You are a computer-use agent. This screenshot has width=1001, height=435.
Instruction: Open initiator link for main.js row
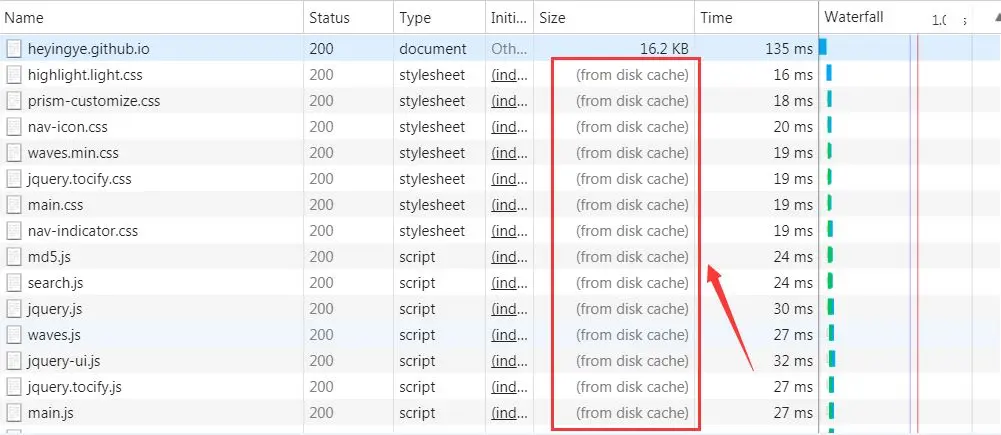coord(509,413)
